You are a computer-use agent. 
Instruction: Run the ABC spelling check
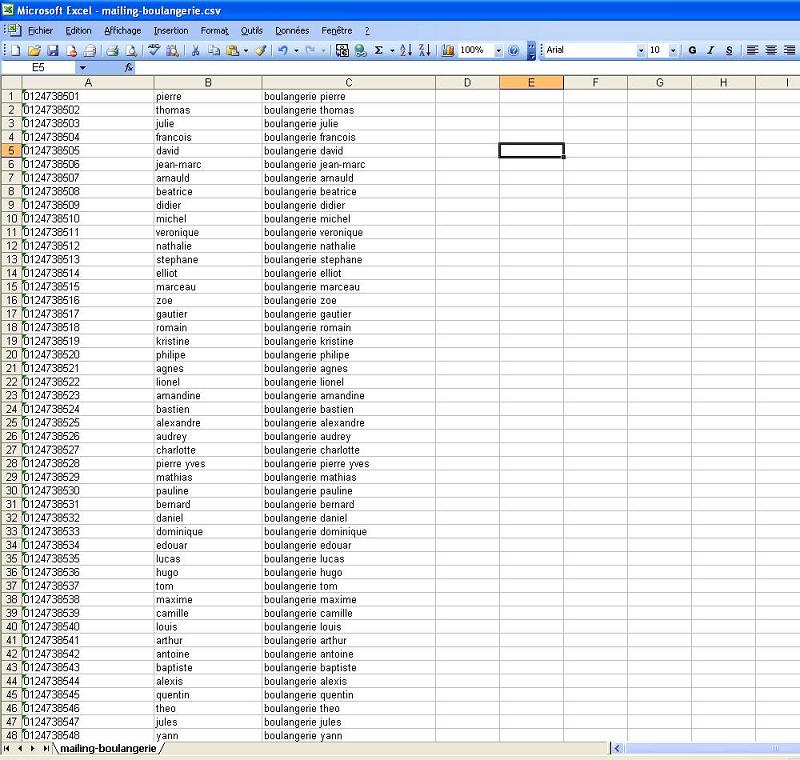154,50
